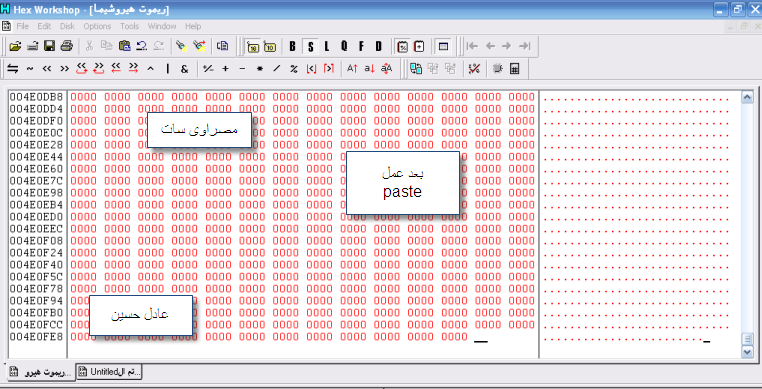Click the Upper Case A-up-arrow icon
The image size is (762, 389).
click(x=352, y=69)
